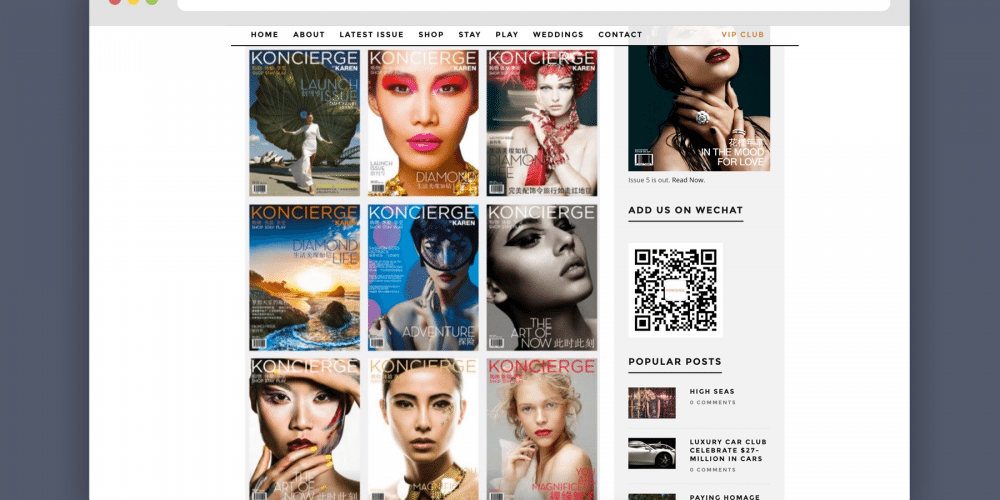Select the red floral headpiece cover

click(x=541, y=122)
